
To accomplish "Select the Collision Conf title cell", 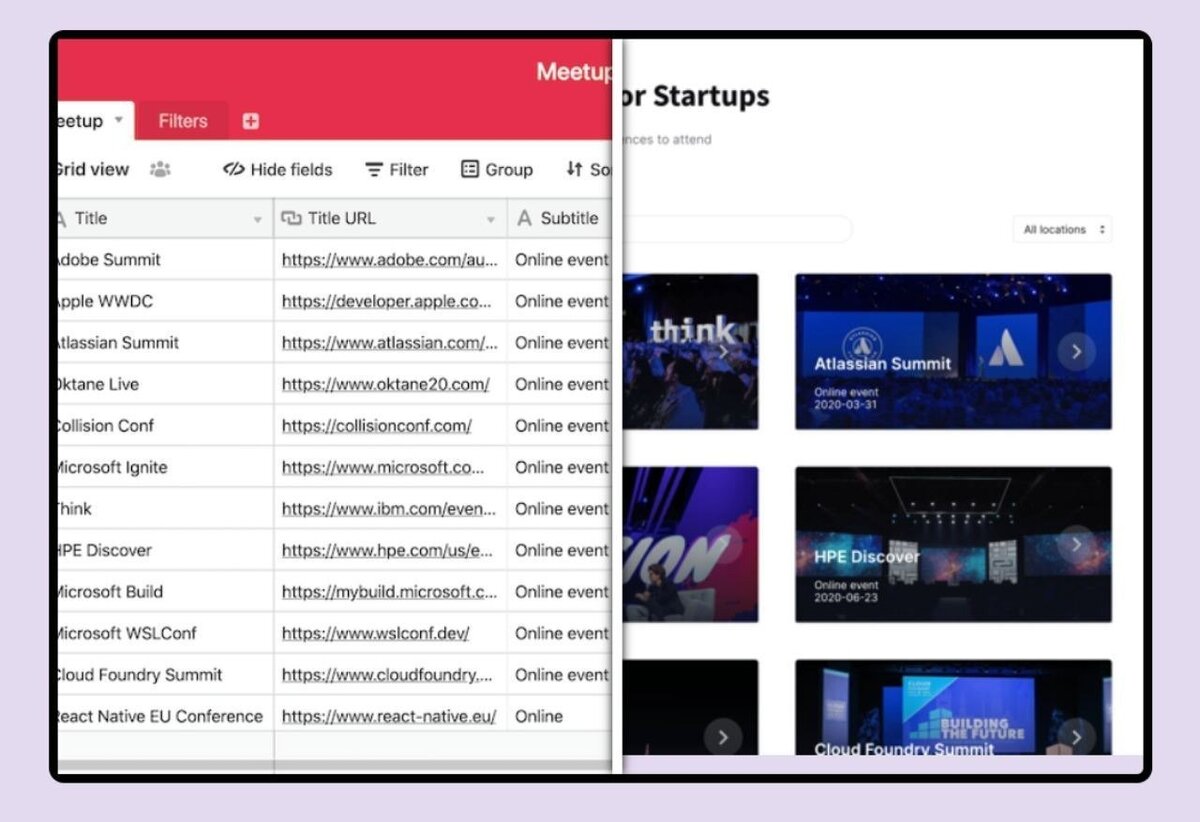I will tap(165, 426).
